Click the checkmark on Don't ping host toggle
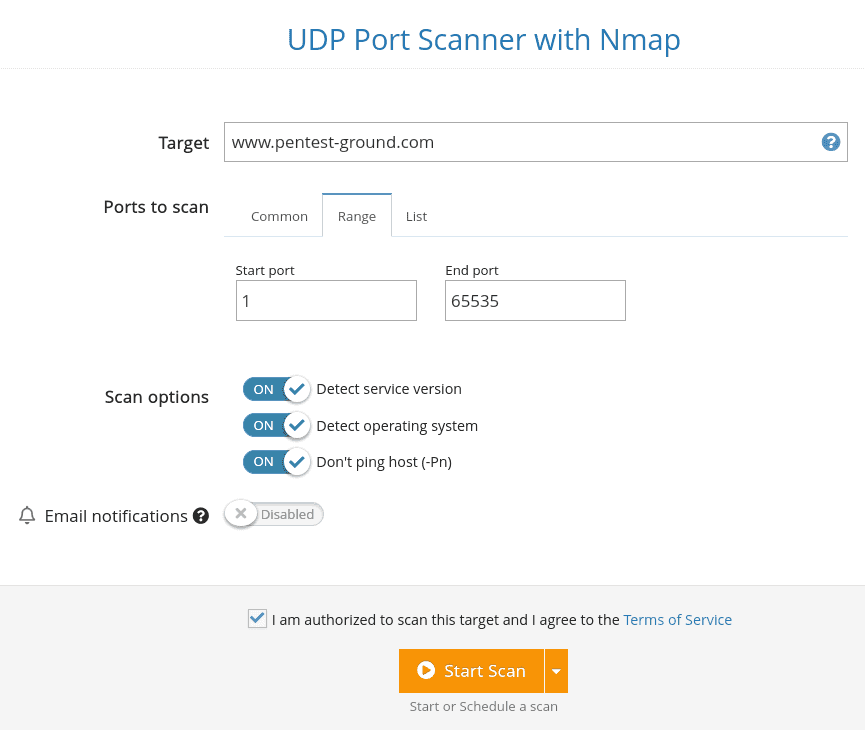Image resolution: width=865 pixels, height=730 pixels. tap(297, 462)
